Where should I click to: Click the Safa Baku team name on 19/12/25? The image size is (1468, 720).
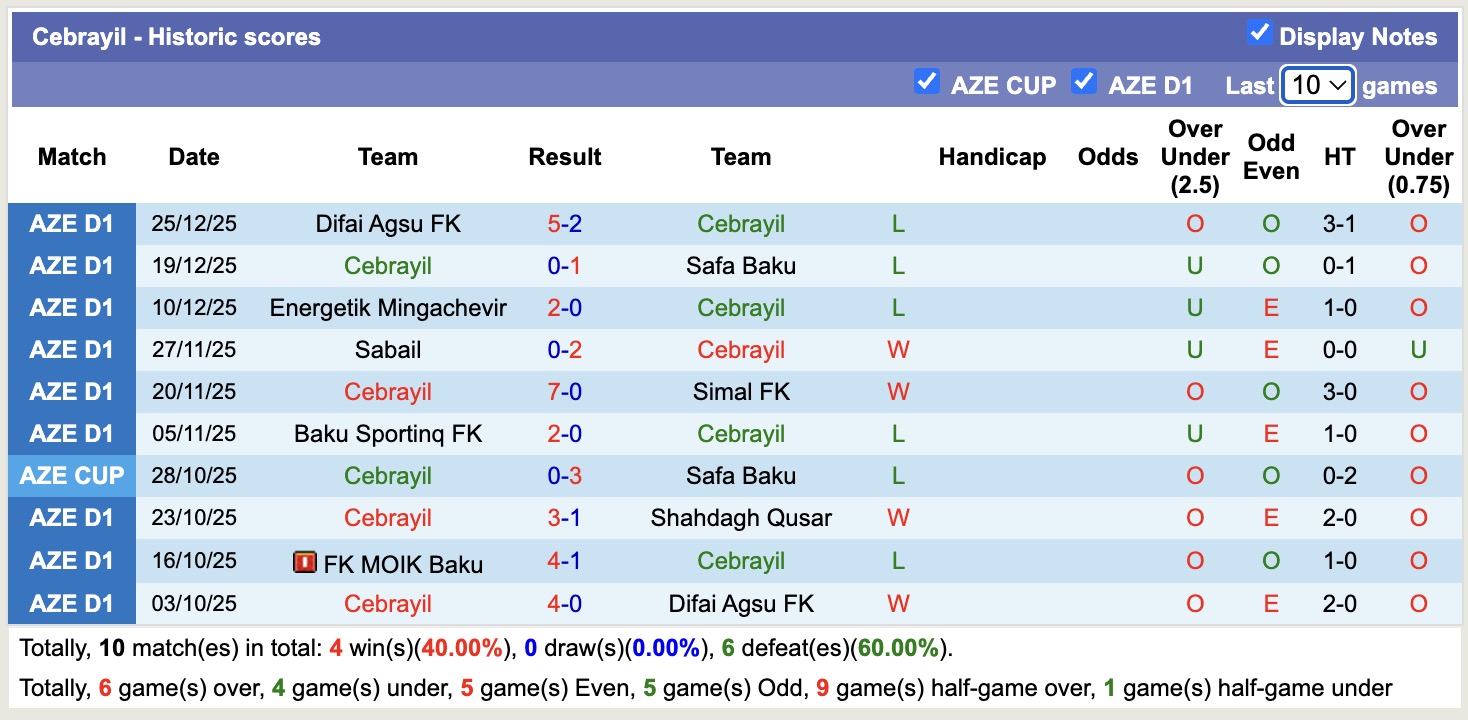coord(741,266)
